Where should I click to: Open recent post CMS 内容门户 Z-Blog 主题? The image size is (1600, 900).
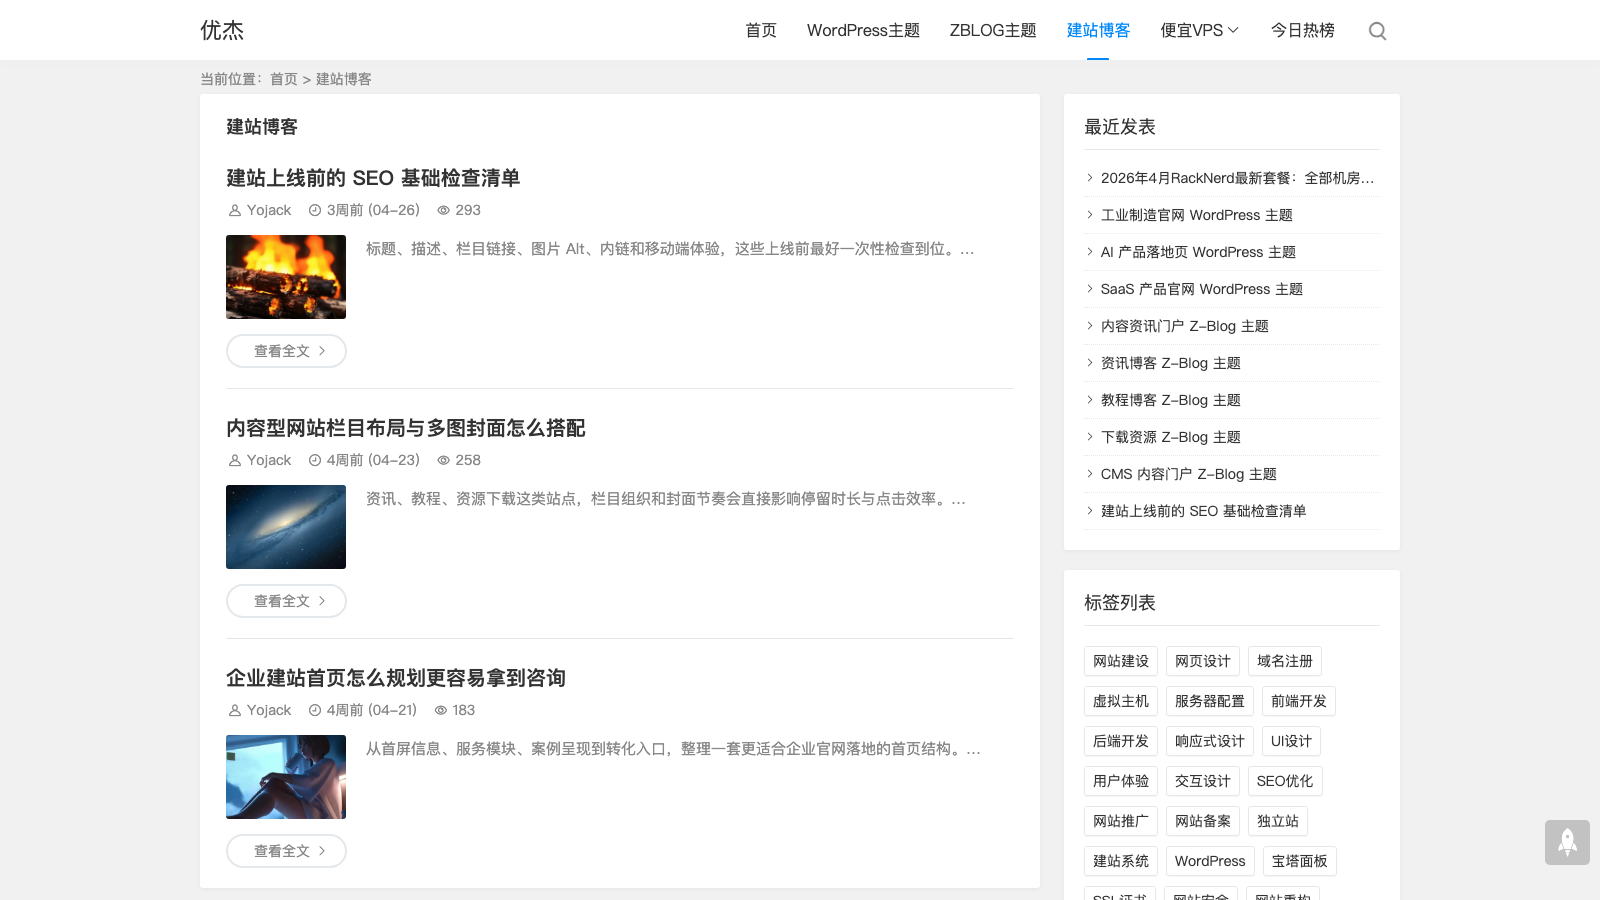point(1189,474)
